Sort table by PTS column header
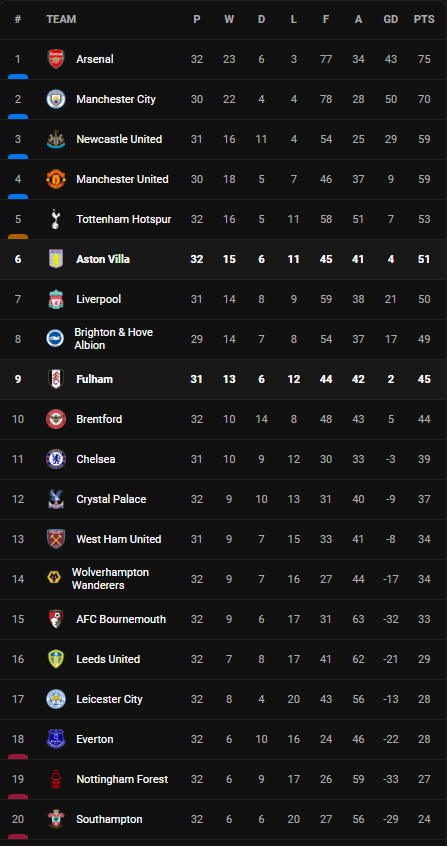 click(x=424, y=19)
